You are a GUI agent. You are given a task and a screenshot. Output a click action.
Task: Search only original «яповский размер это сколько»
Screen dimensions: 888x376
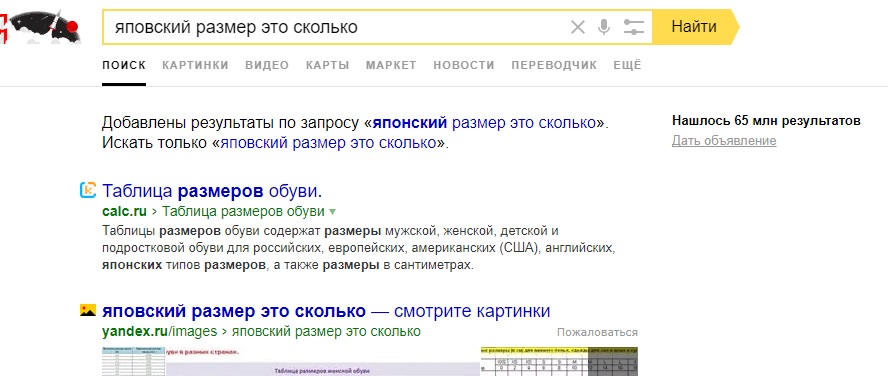pos(328,143)
